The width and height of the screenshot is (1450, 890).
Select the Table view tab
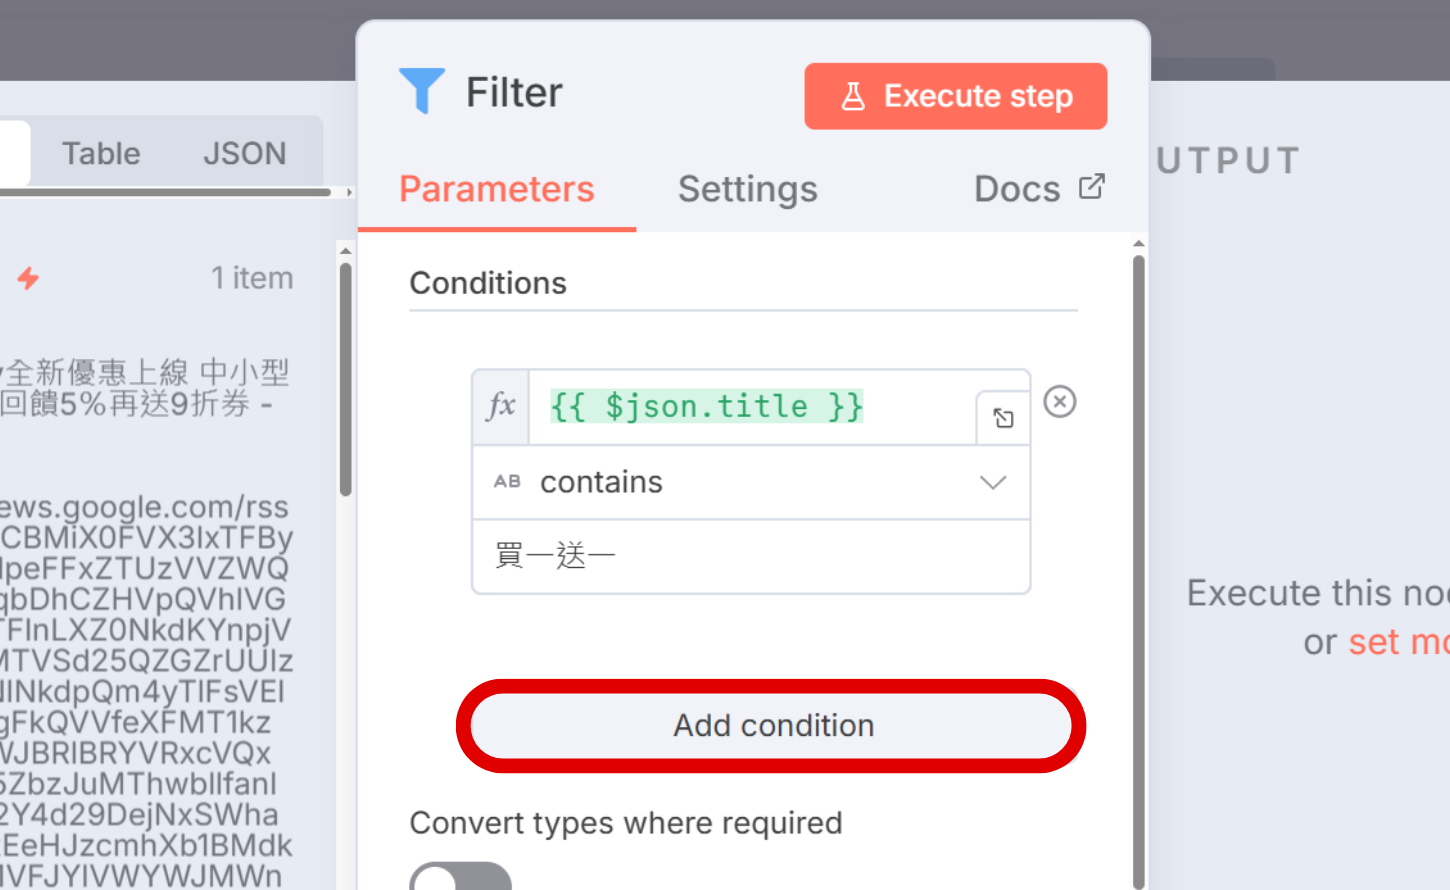click(x=101, y=153)
